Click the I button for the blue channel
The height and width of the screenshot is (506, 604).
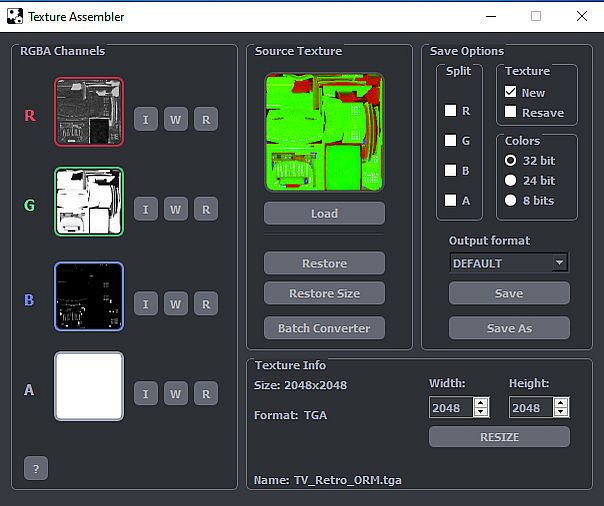[145, 304]
